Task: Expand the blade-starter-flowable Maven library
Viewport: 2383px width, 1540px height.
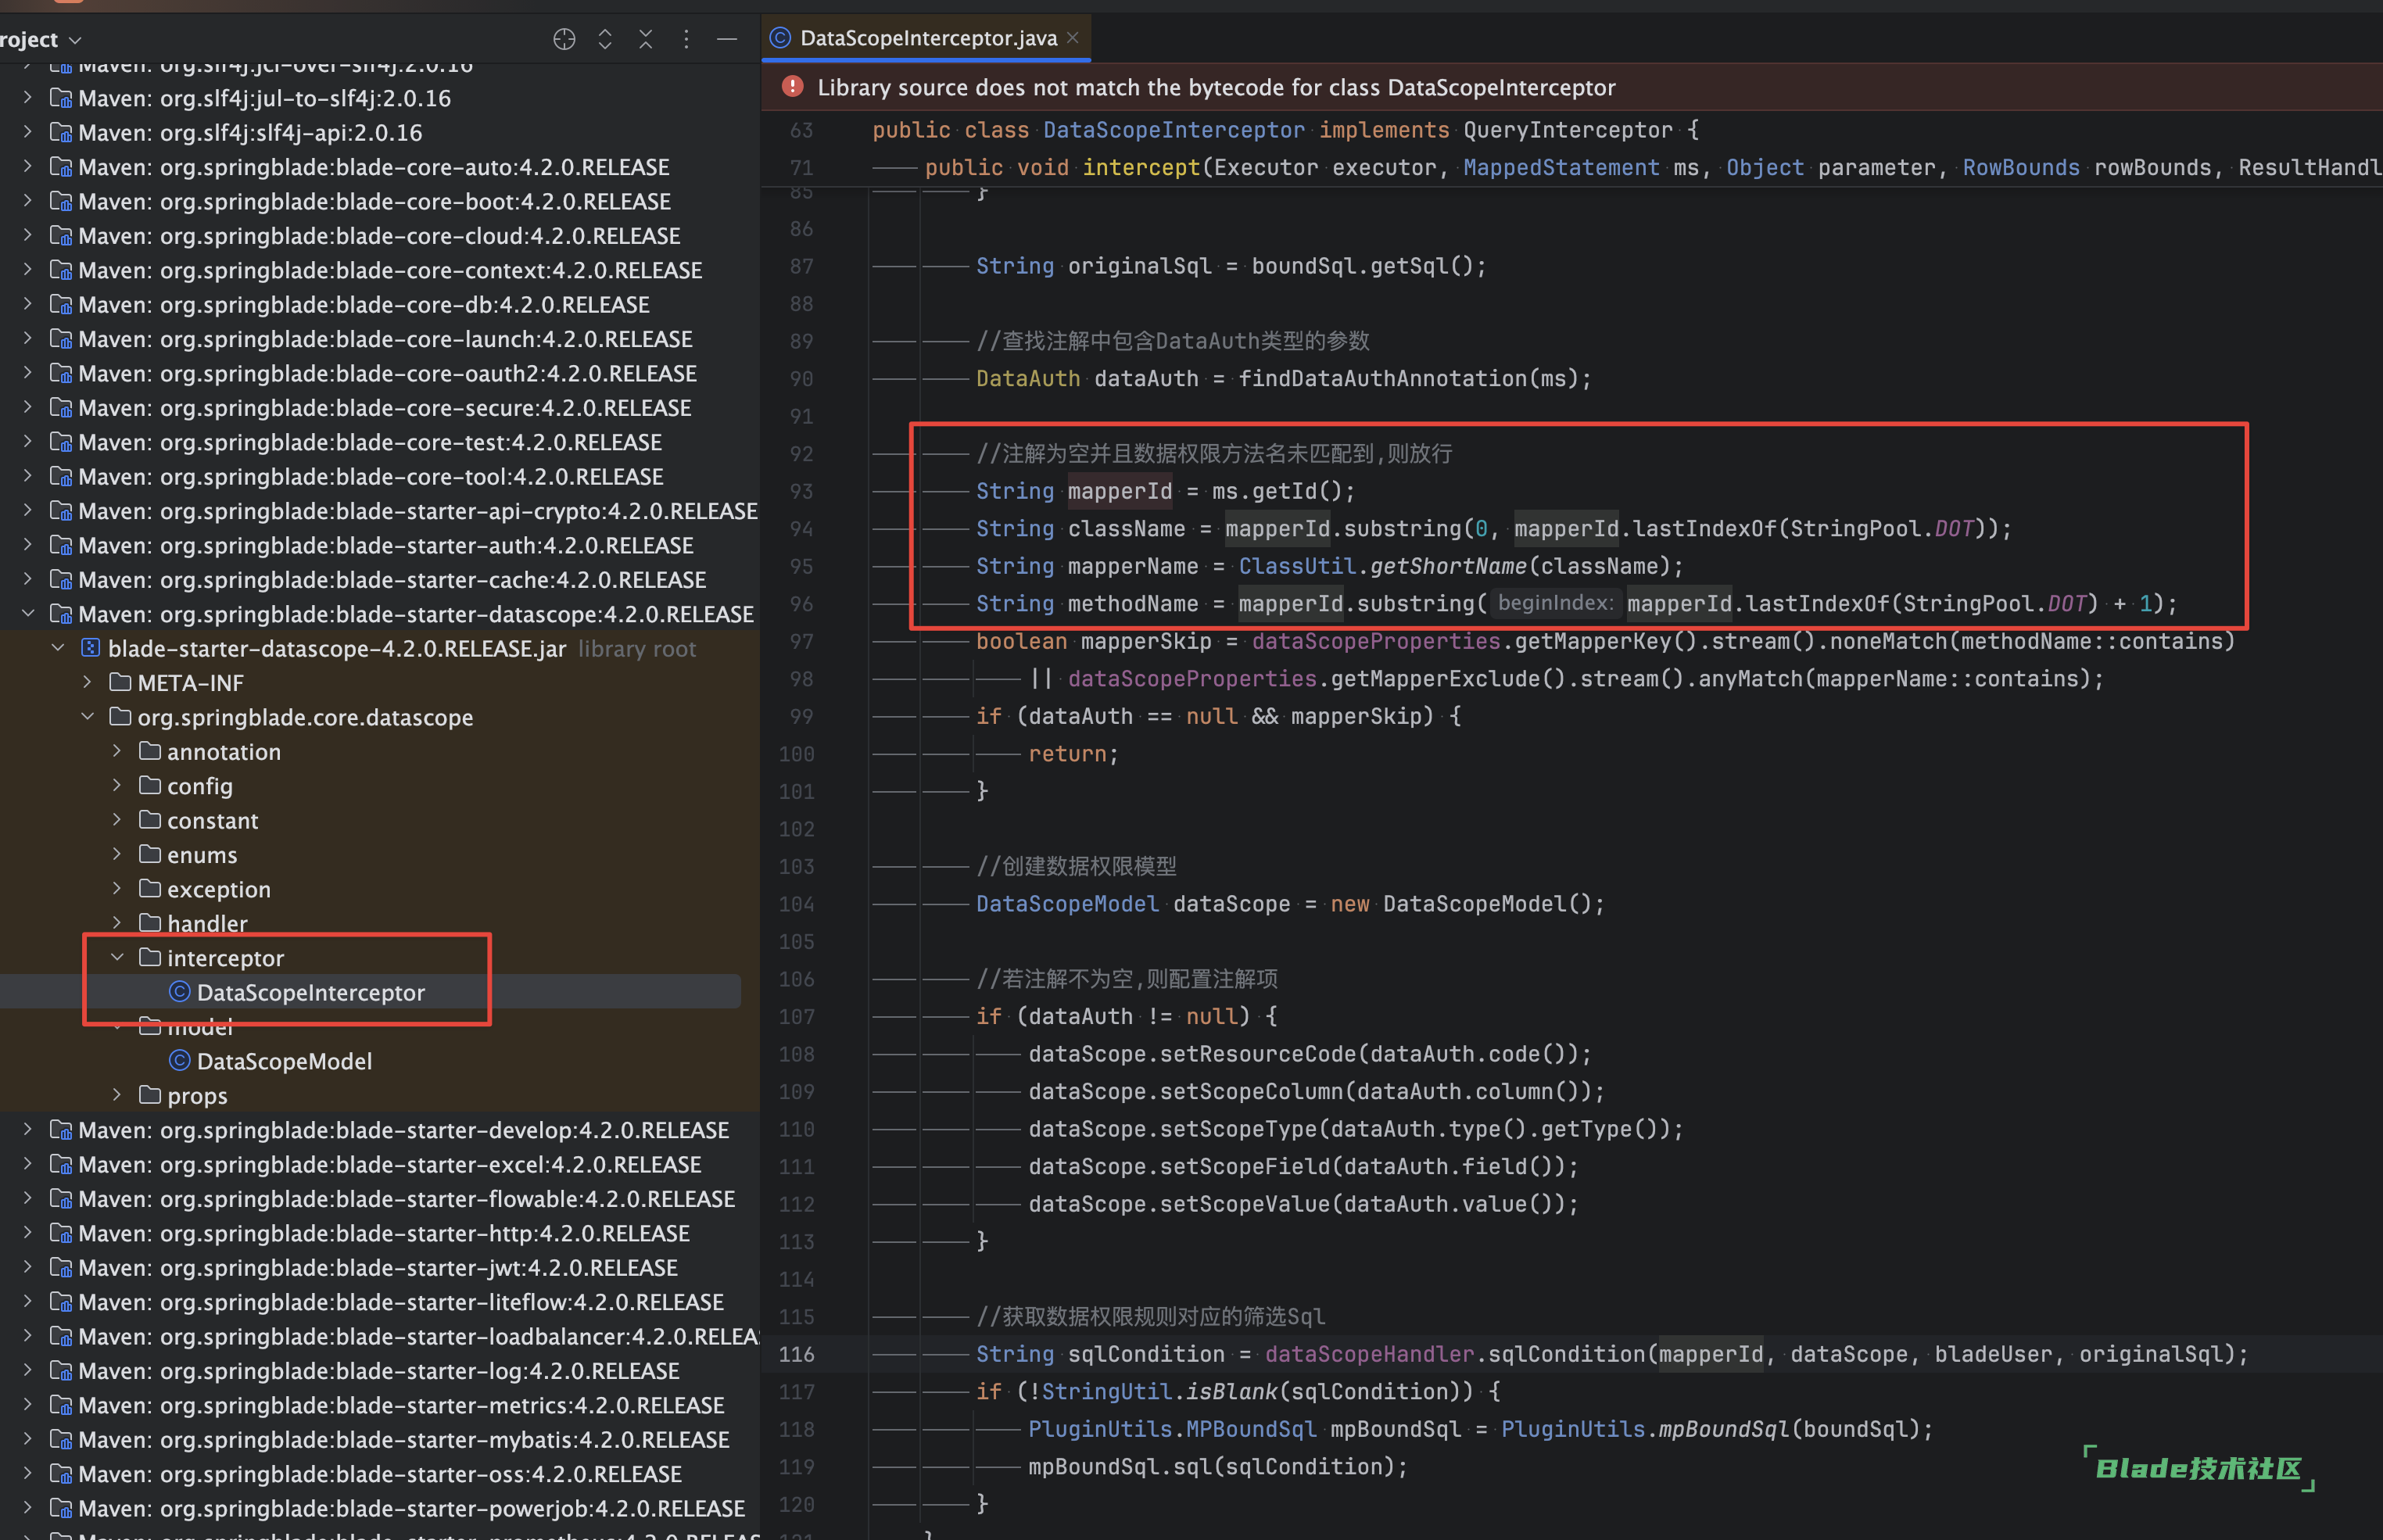Action: pyautogui.click(x=27, y=1198)
